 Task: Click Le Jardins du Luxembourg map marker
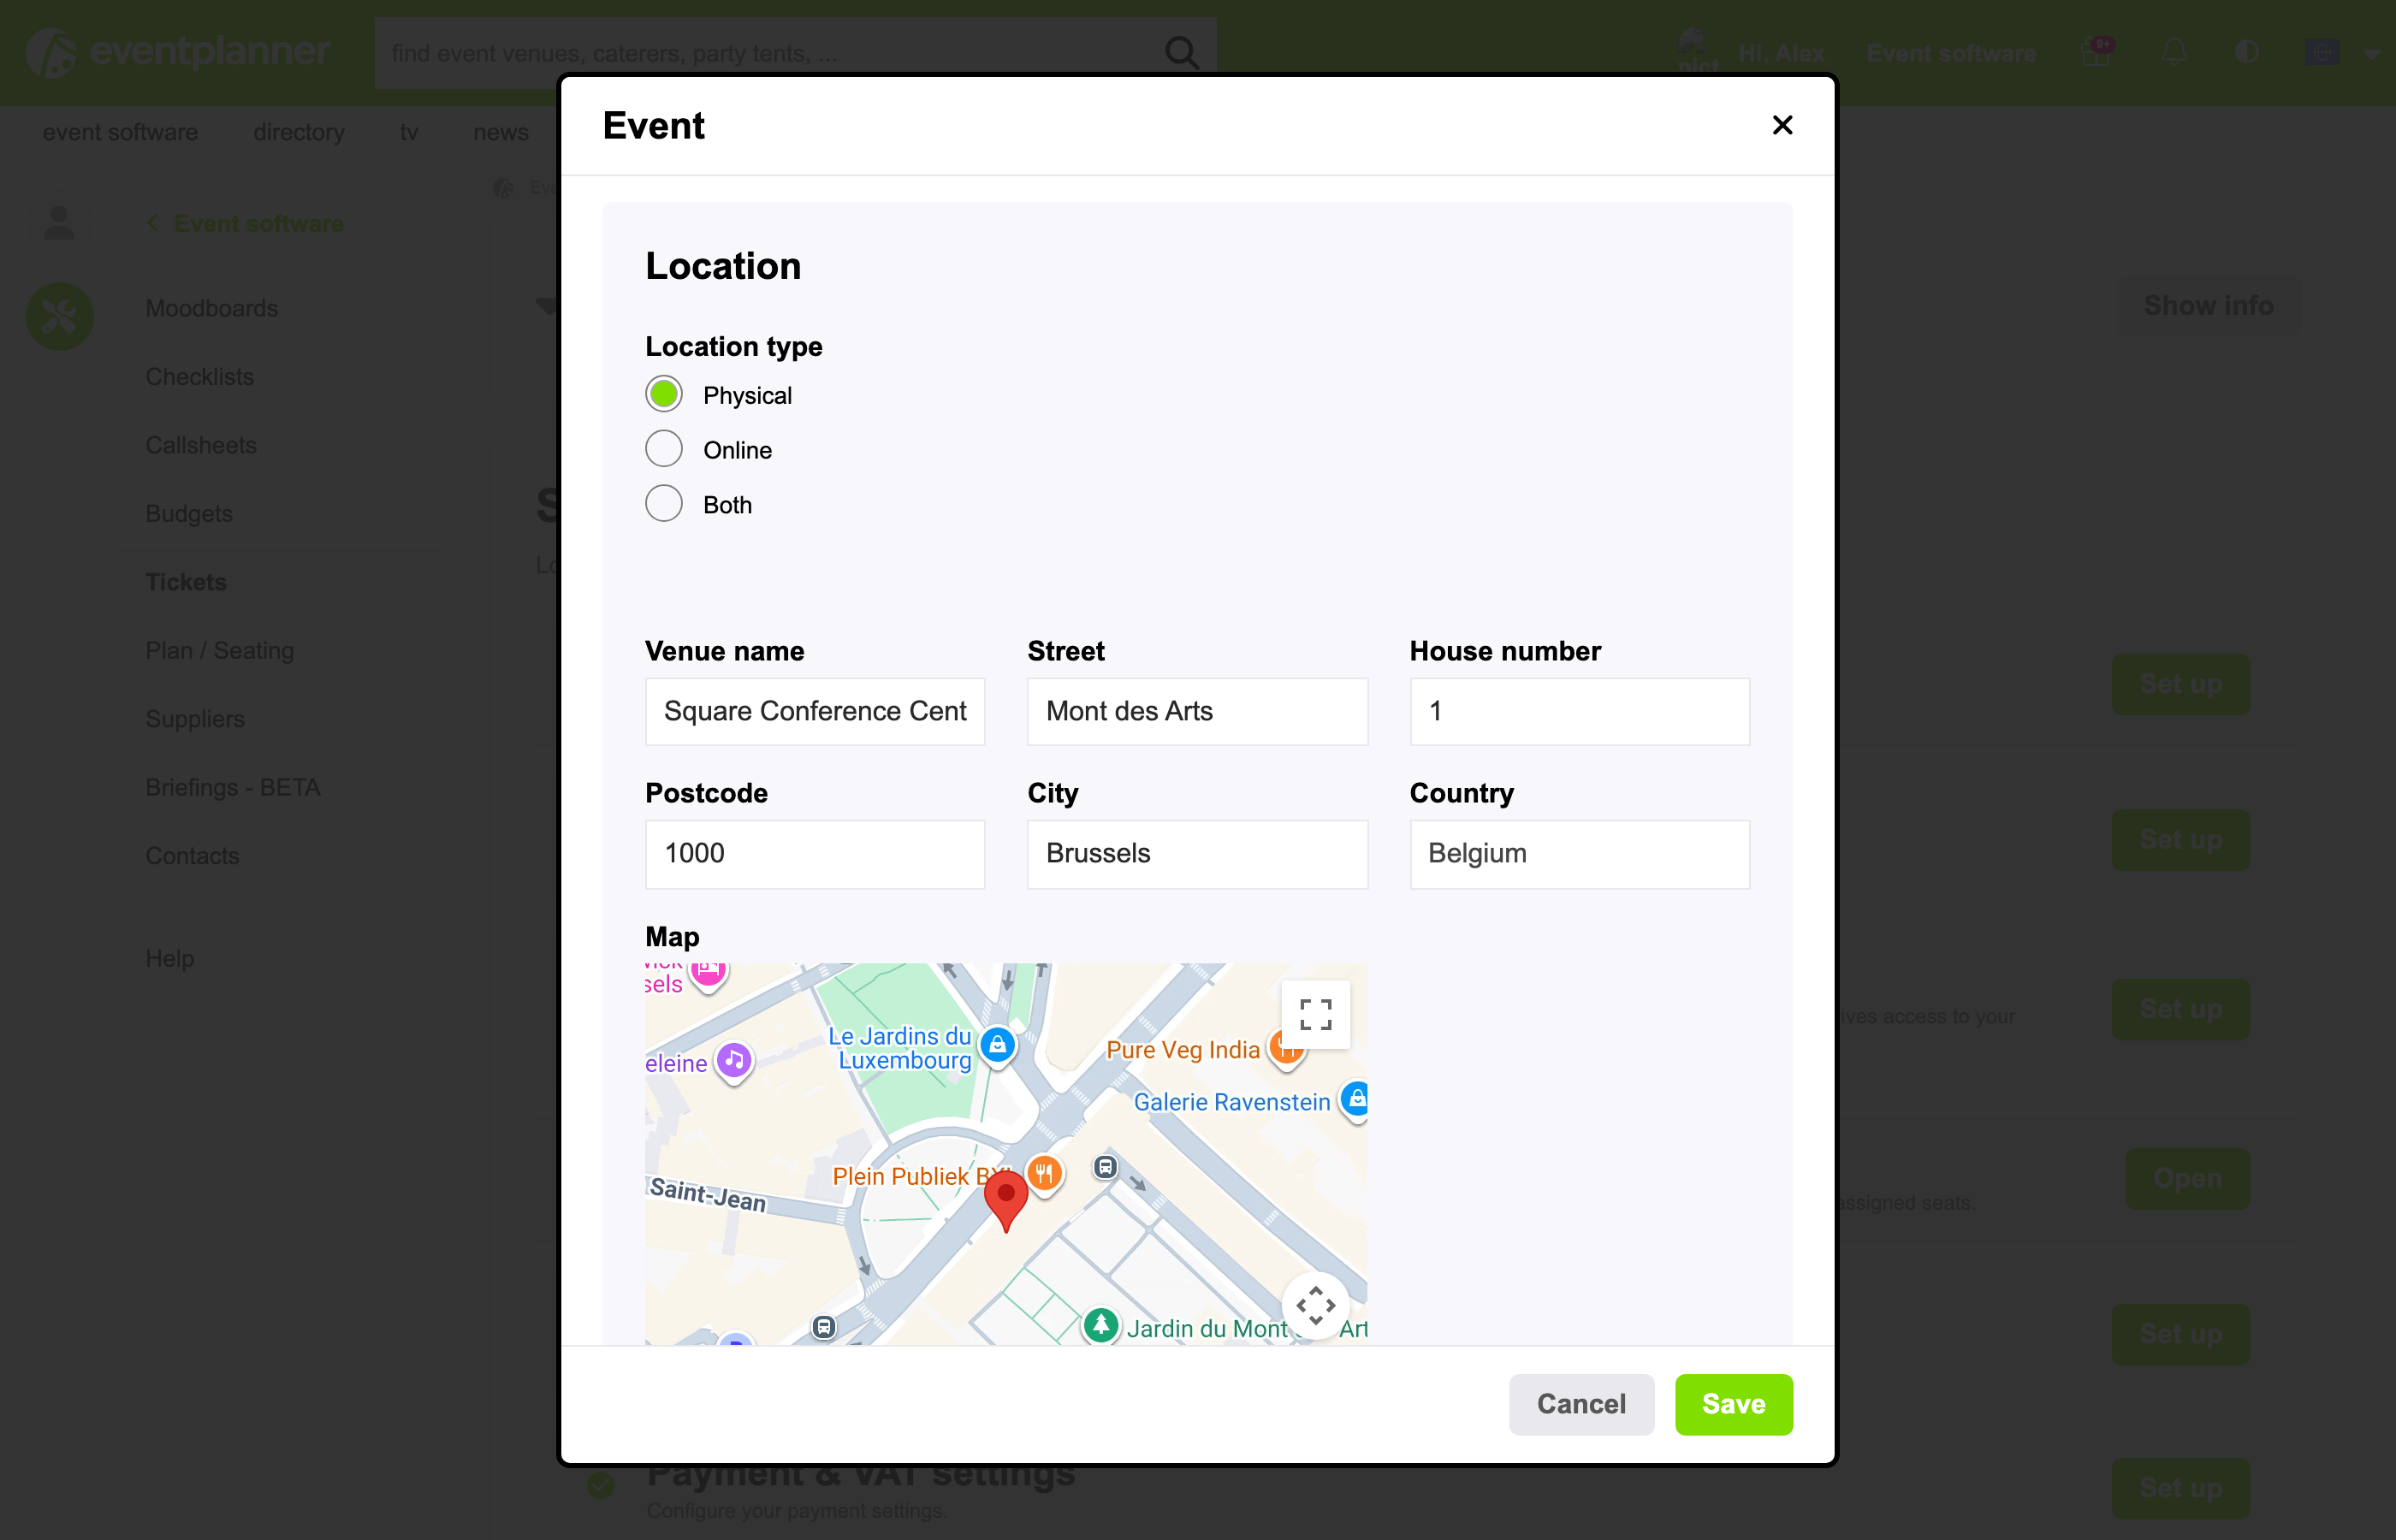point(997,1046)
